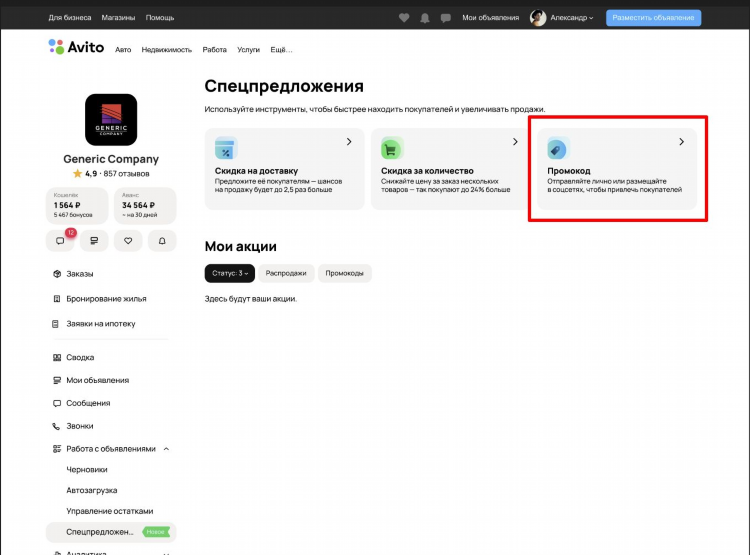Click Generic Company name

tap(111, 159)
